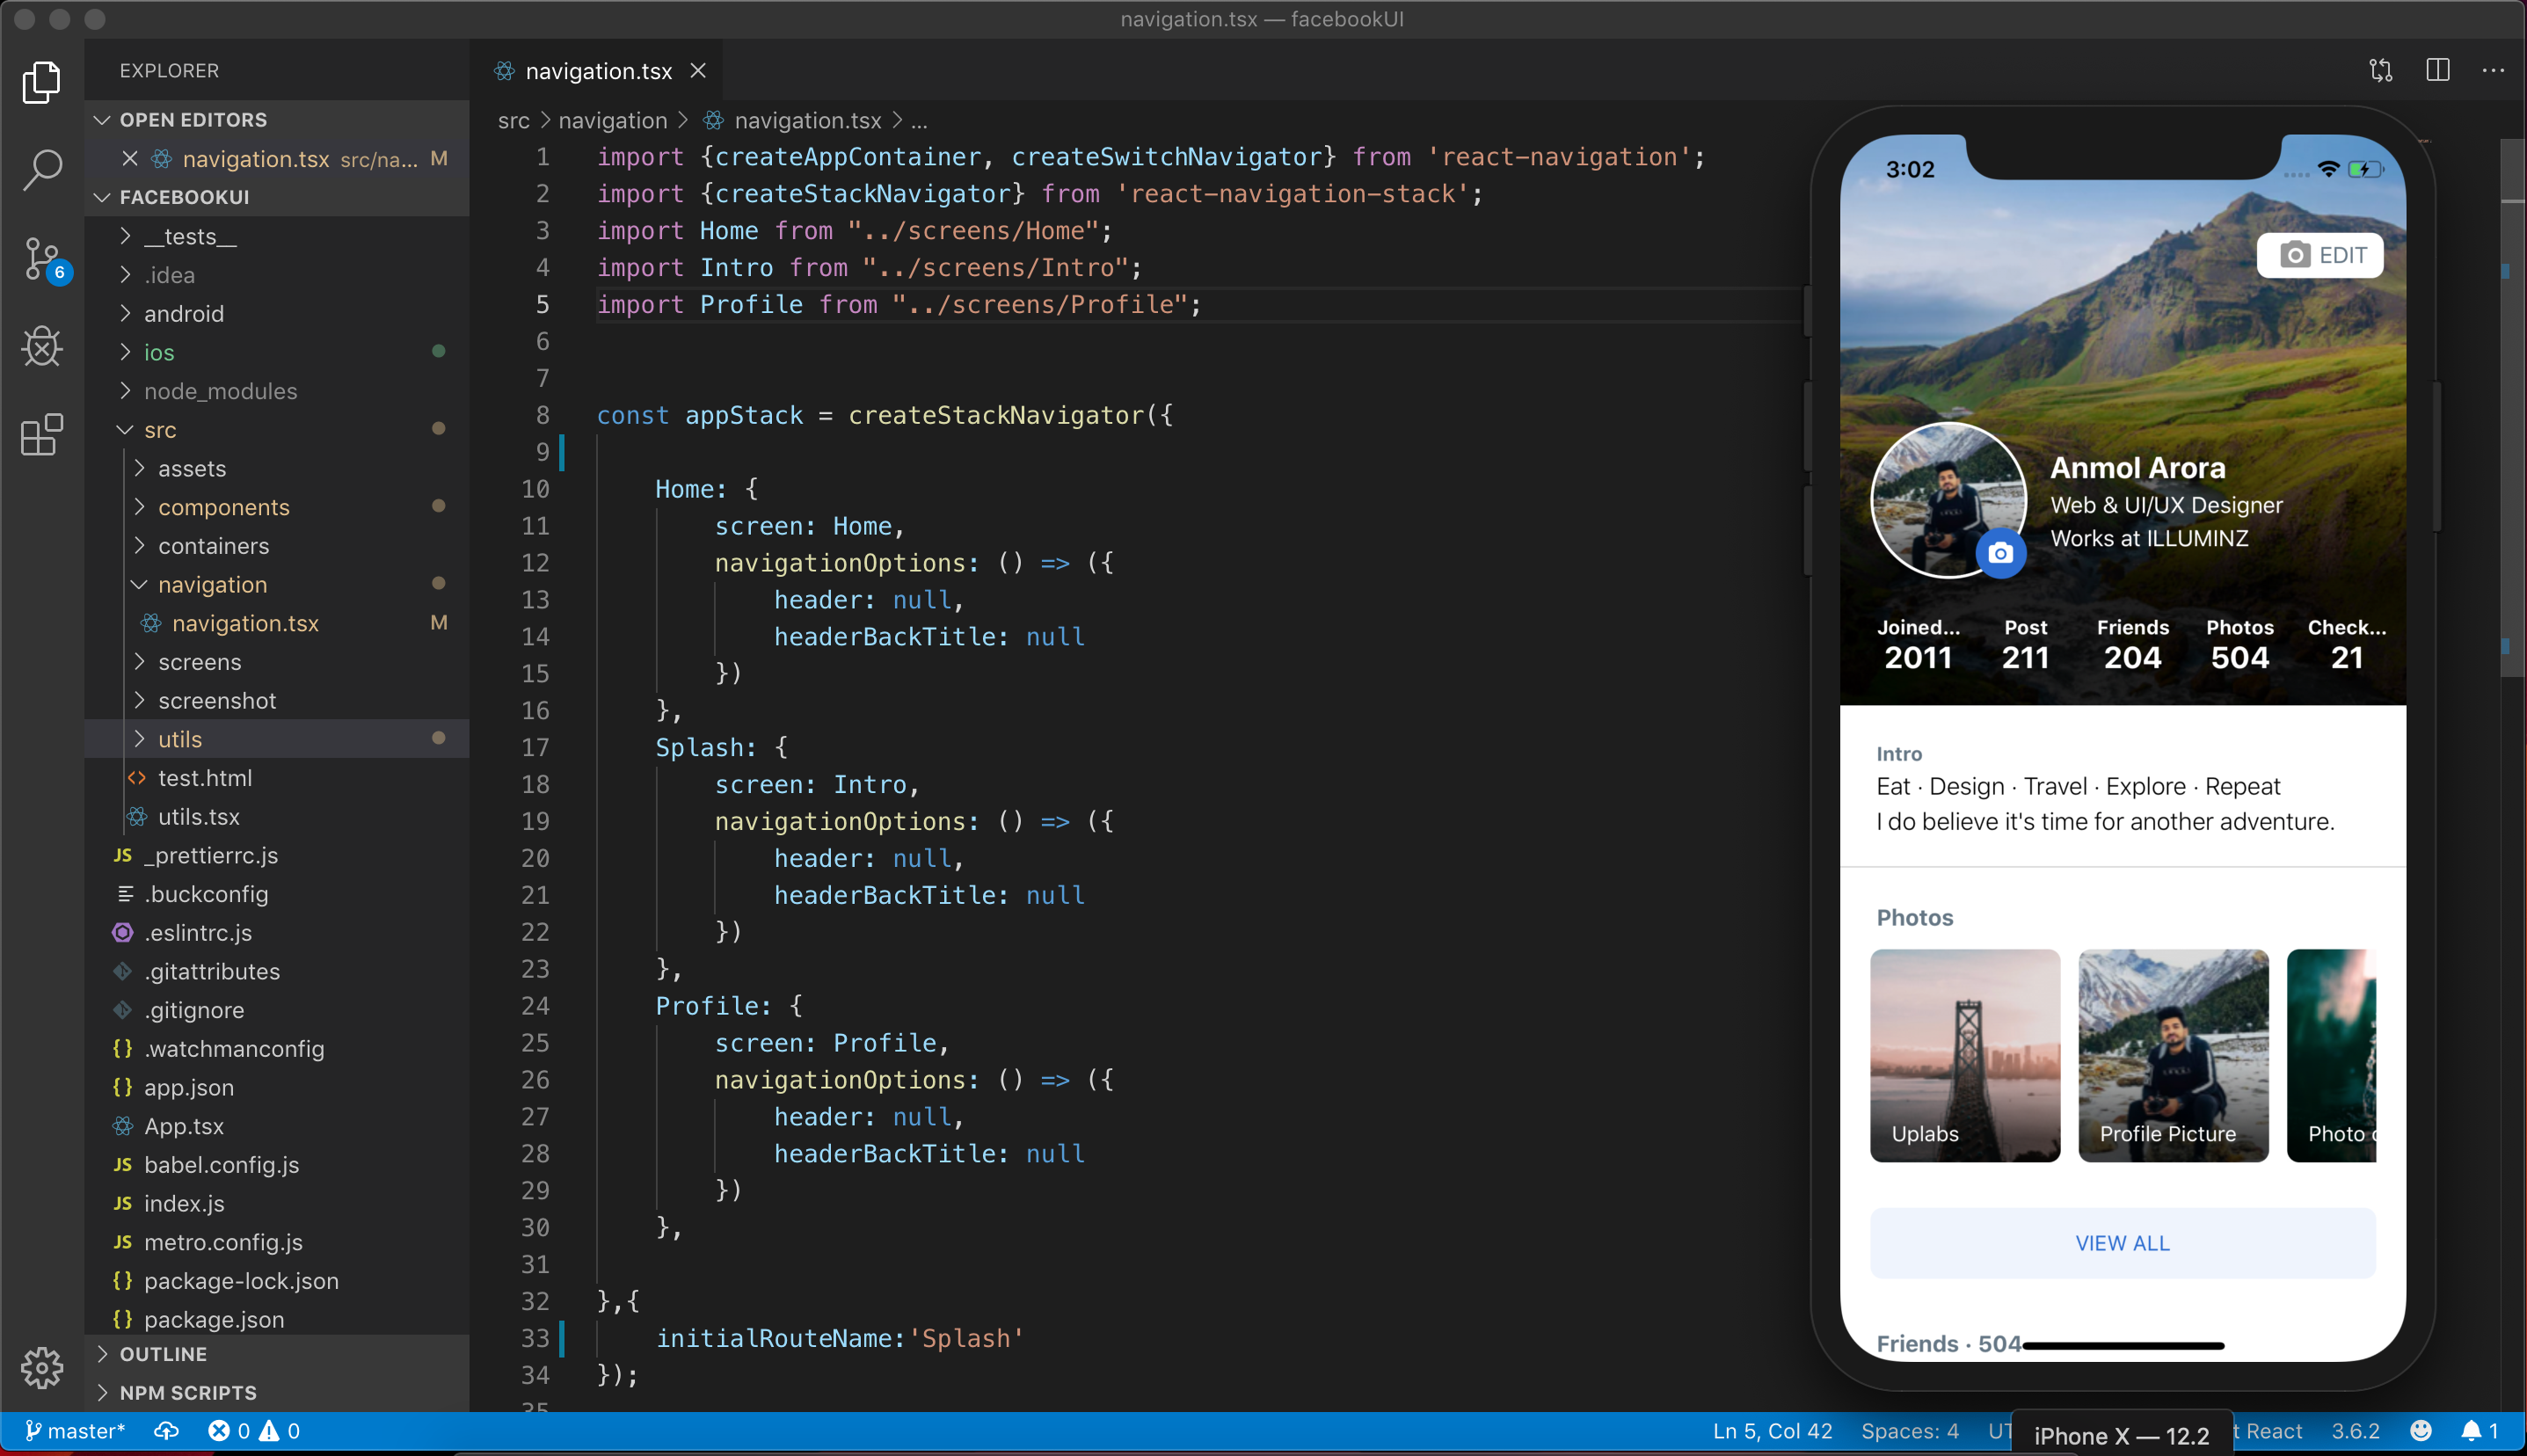Image resolution: width=2527 pixels, height=1456 pixels.
Task: Open the editor More Actions ellipsis
Action: click(x=2493, y=70)
